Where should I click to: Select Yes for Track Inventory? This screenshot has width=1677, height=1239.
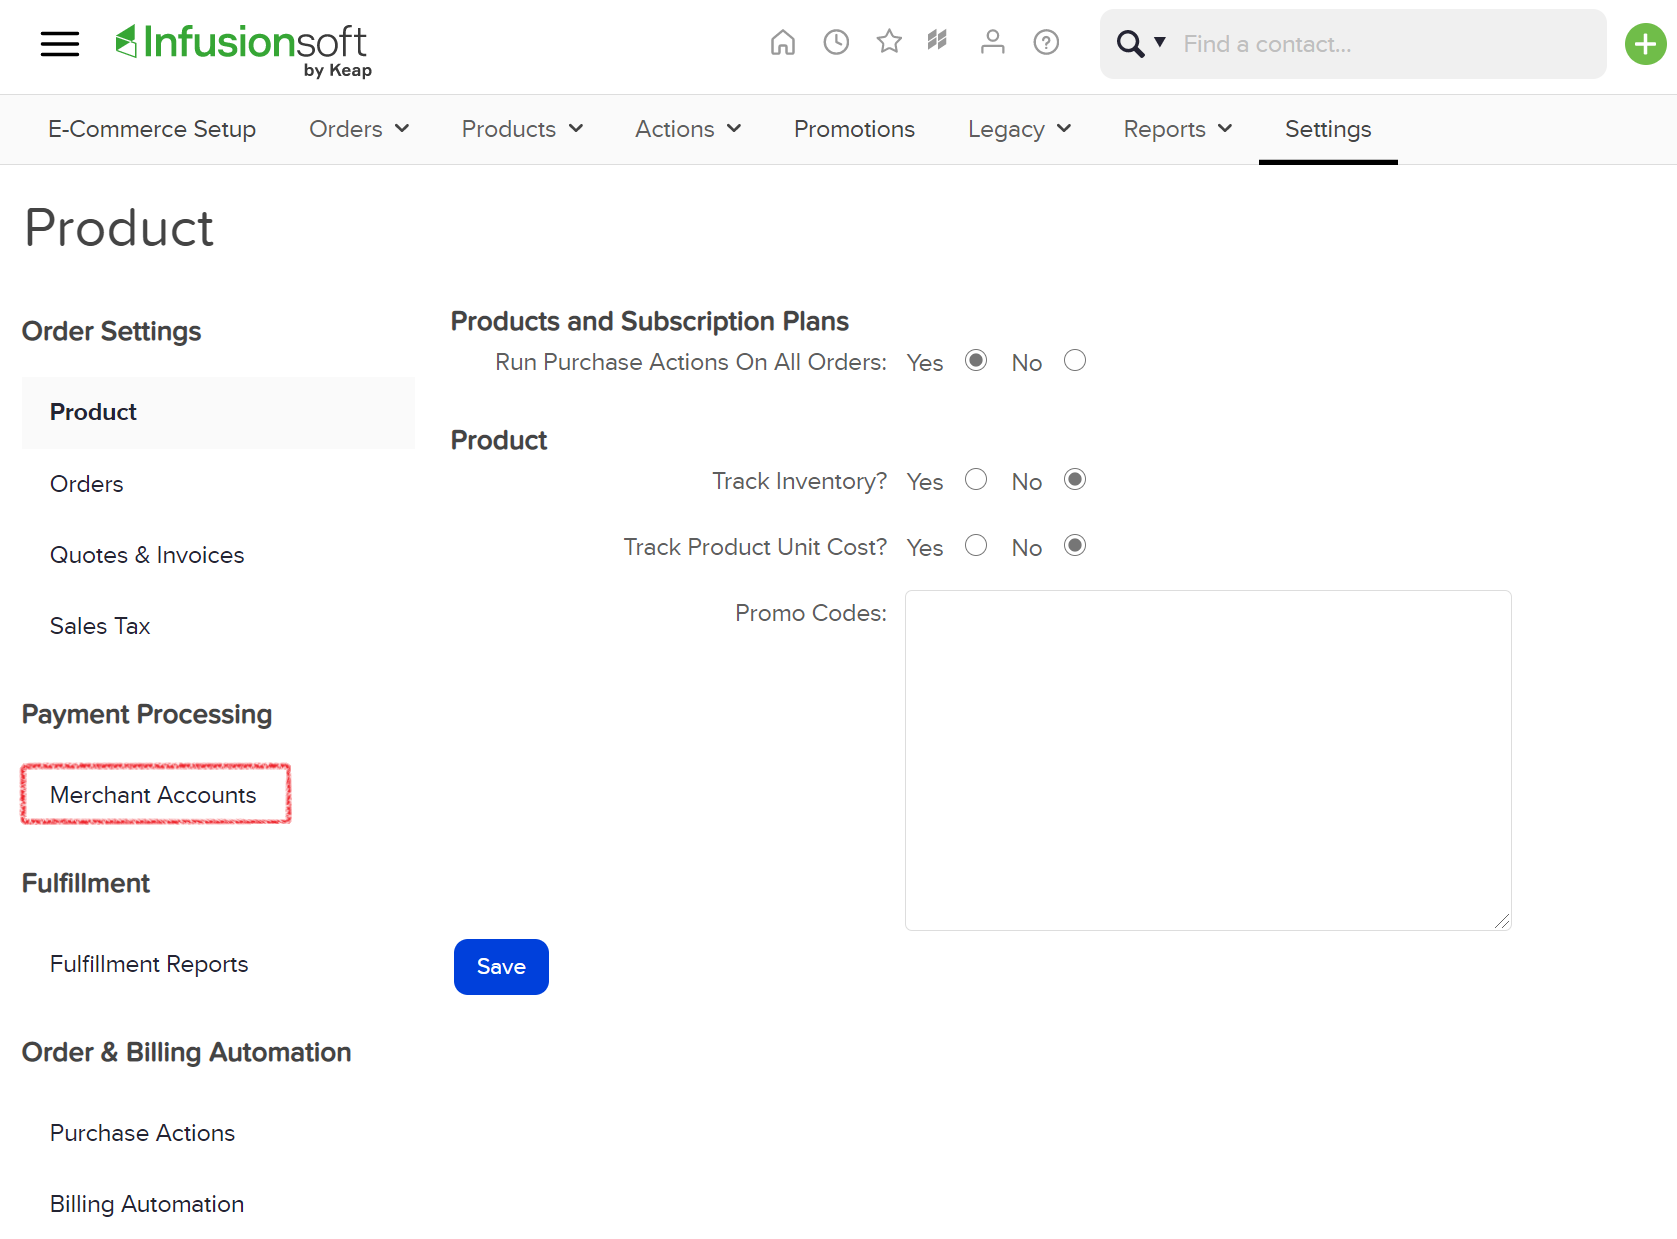click(976, 479)
